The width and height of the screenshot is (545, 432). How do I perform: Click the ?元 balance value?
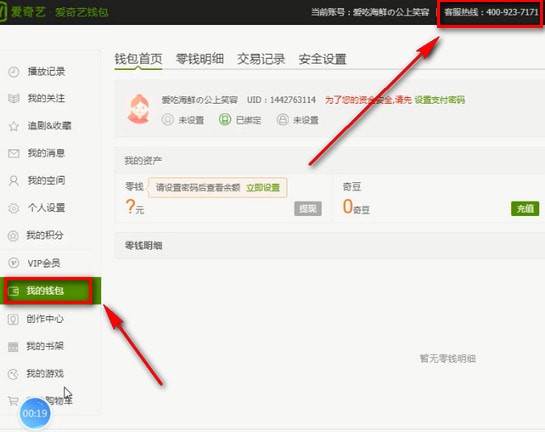pos(135,207)
